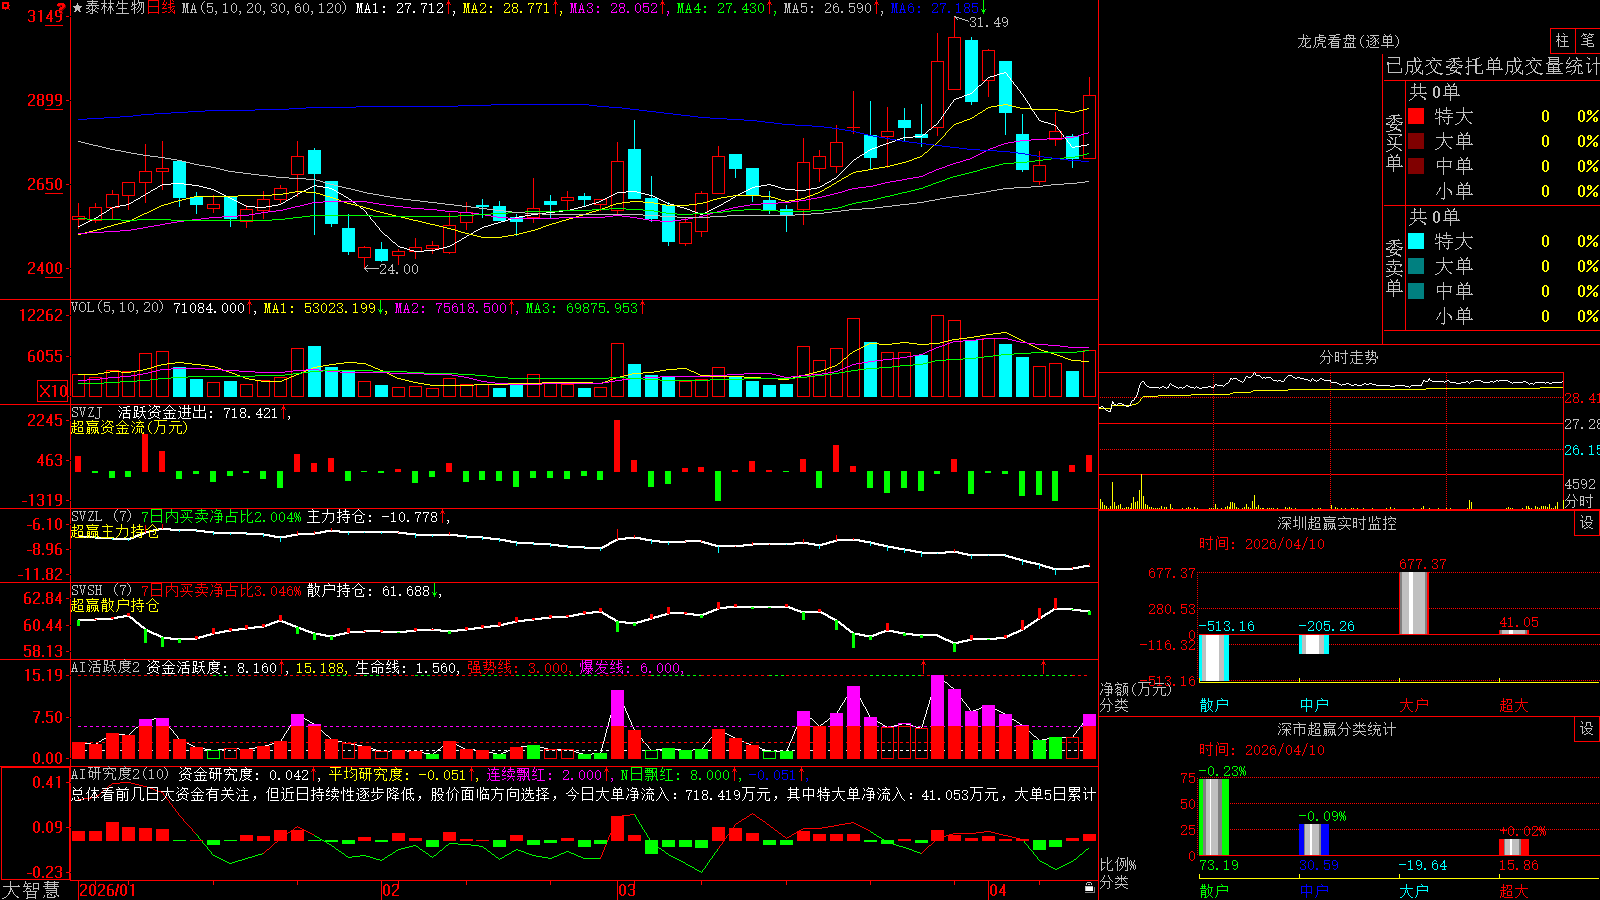The image size is (1600, 900).
Task: Click the 03 month marker on the time axis
Action: click(627, 890)
